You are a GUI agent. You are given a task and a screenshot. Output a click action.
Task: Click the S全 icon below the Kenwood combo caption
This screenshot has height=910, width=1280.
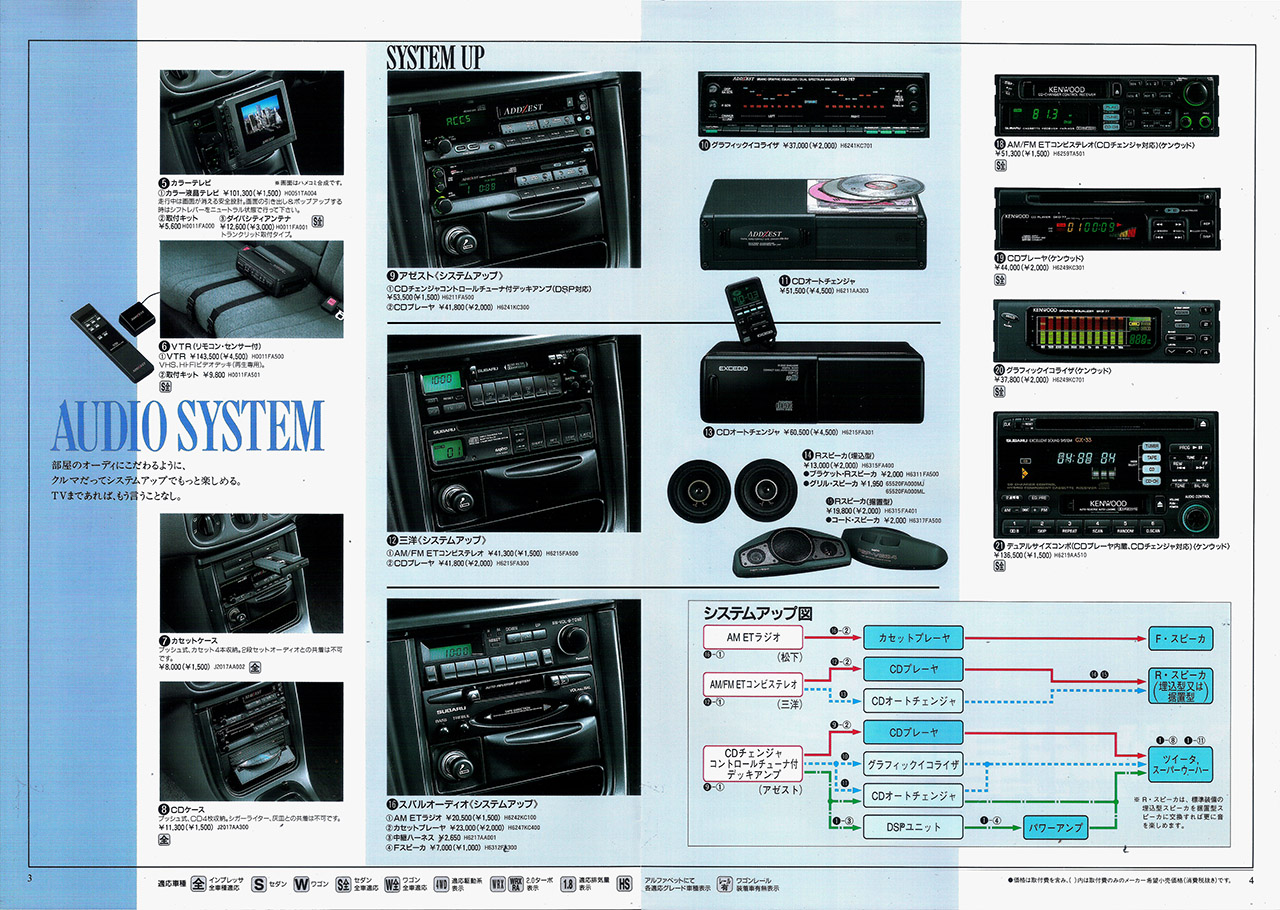(999, 564)
